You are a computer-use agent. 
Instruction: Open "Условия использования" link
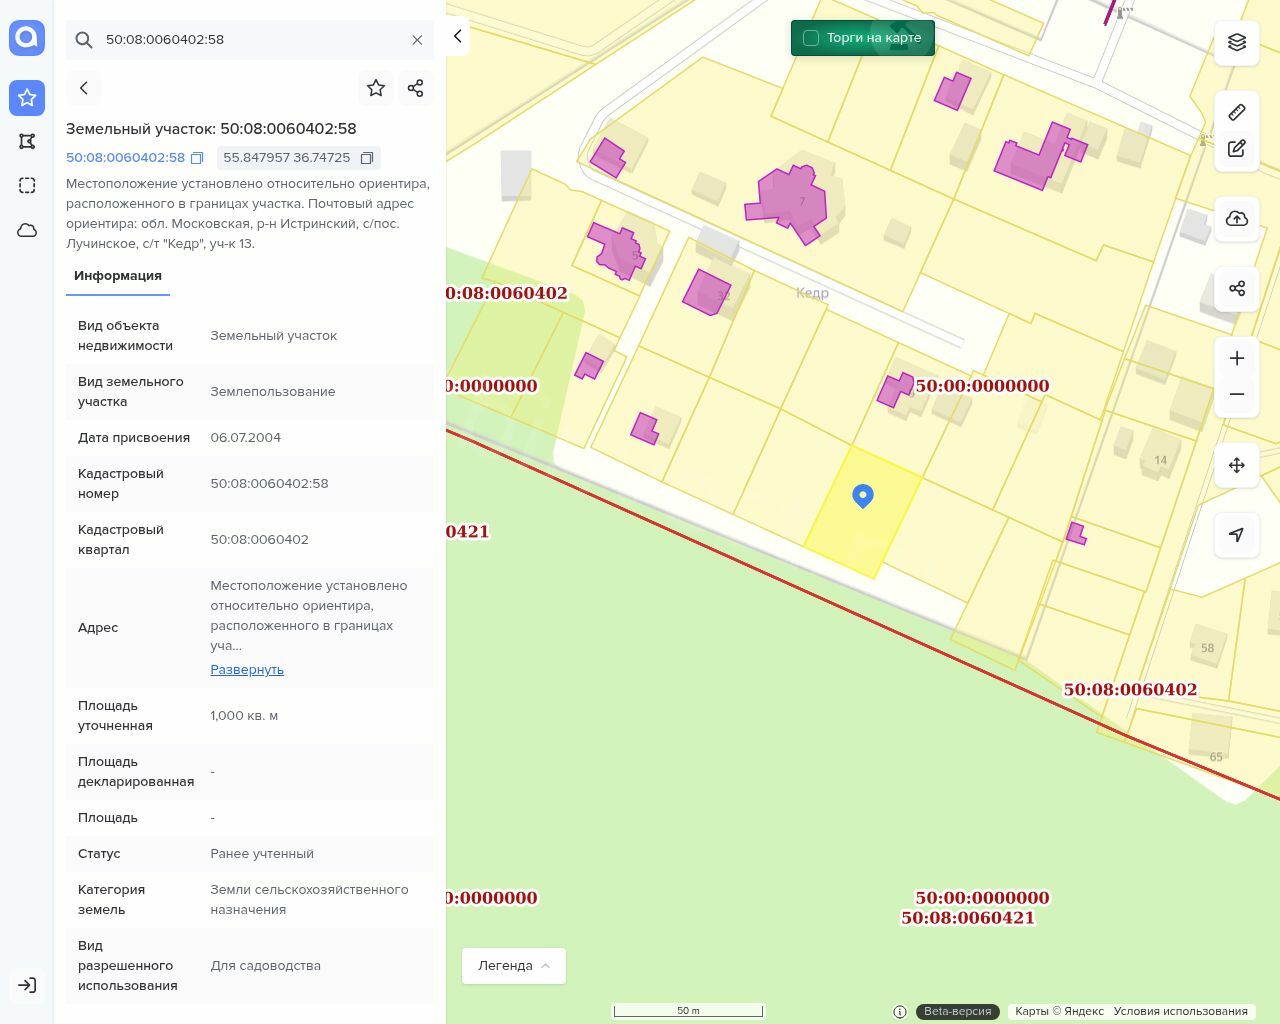coord(1180,1011)
